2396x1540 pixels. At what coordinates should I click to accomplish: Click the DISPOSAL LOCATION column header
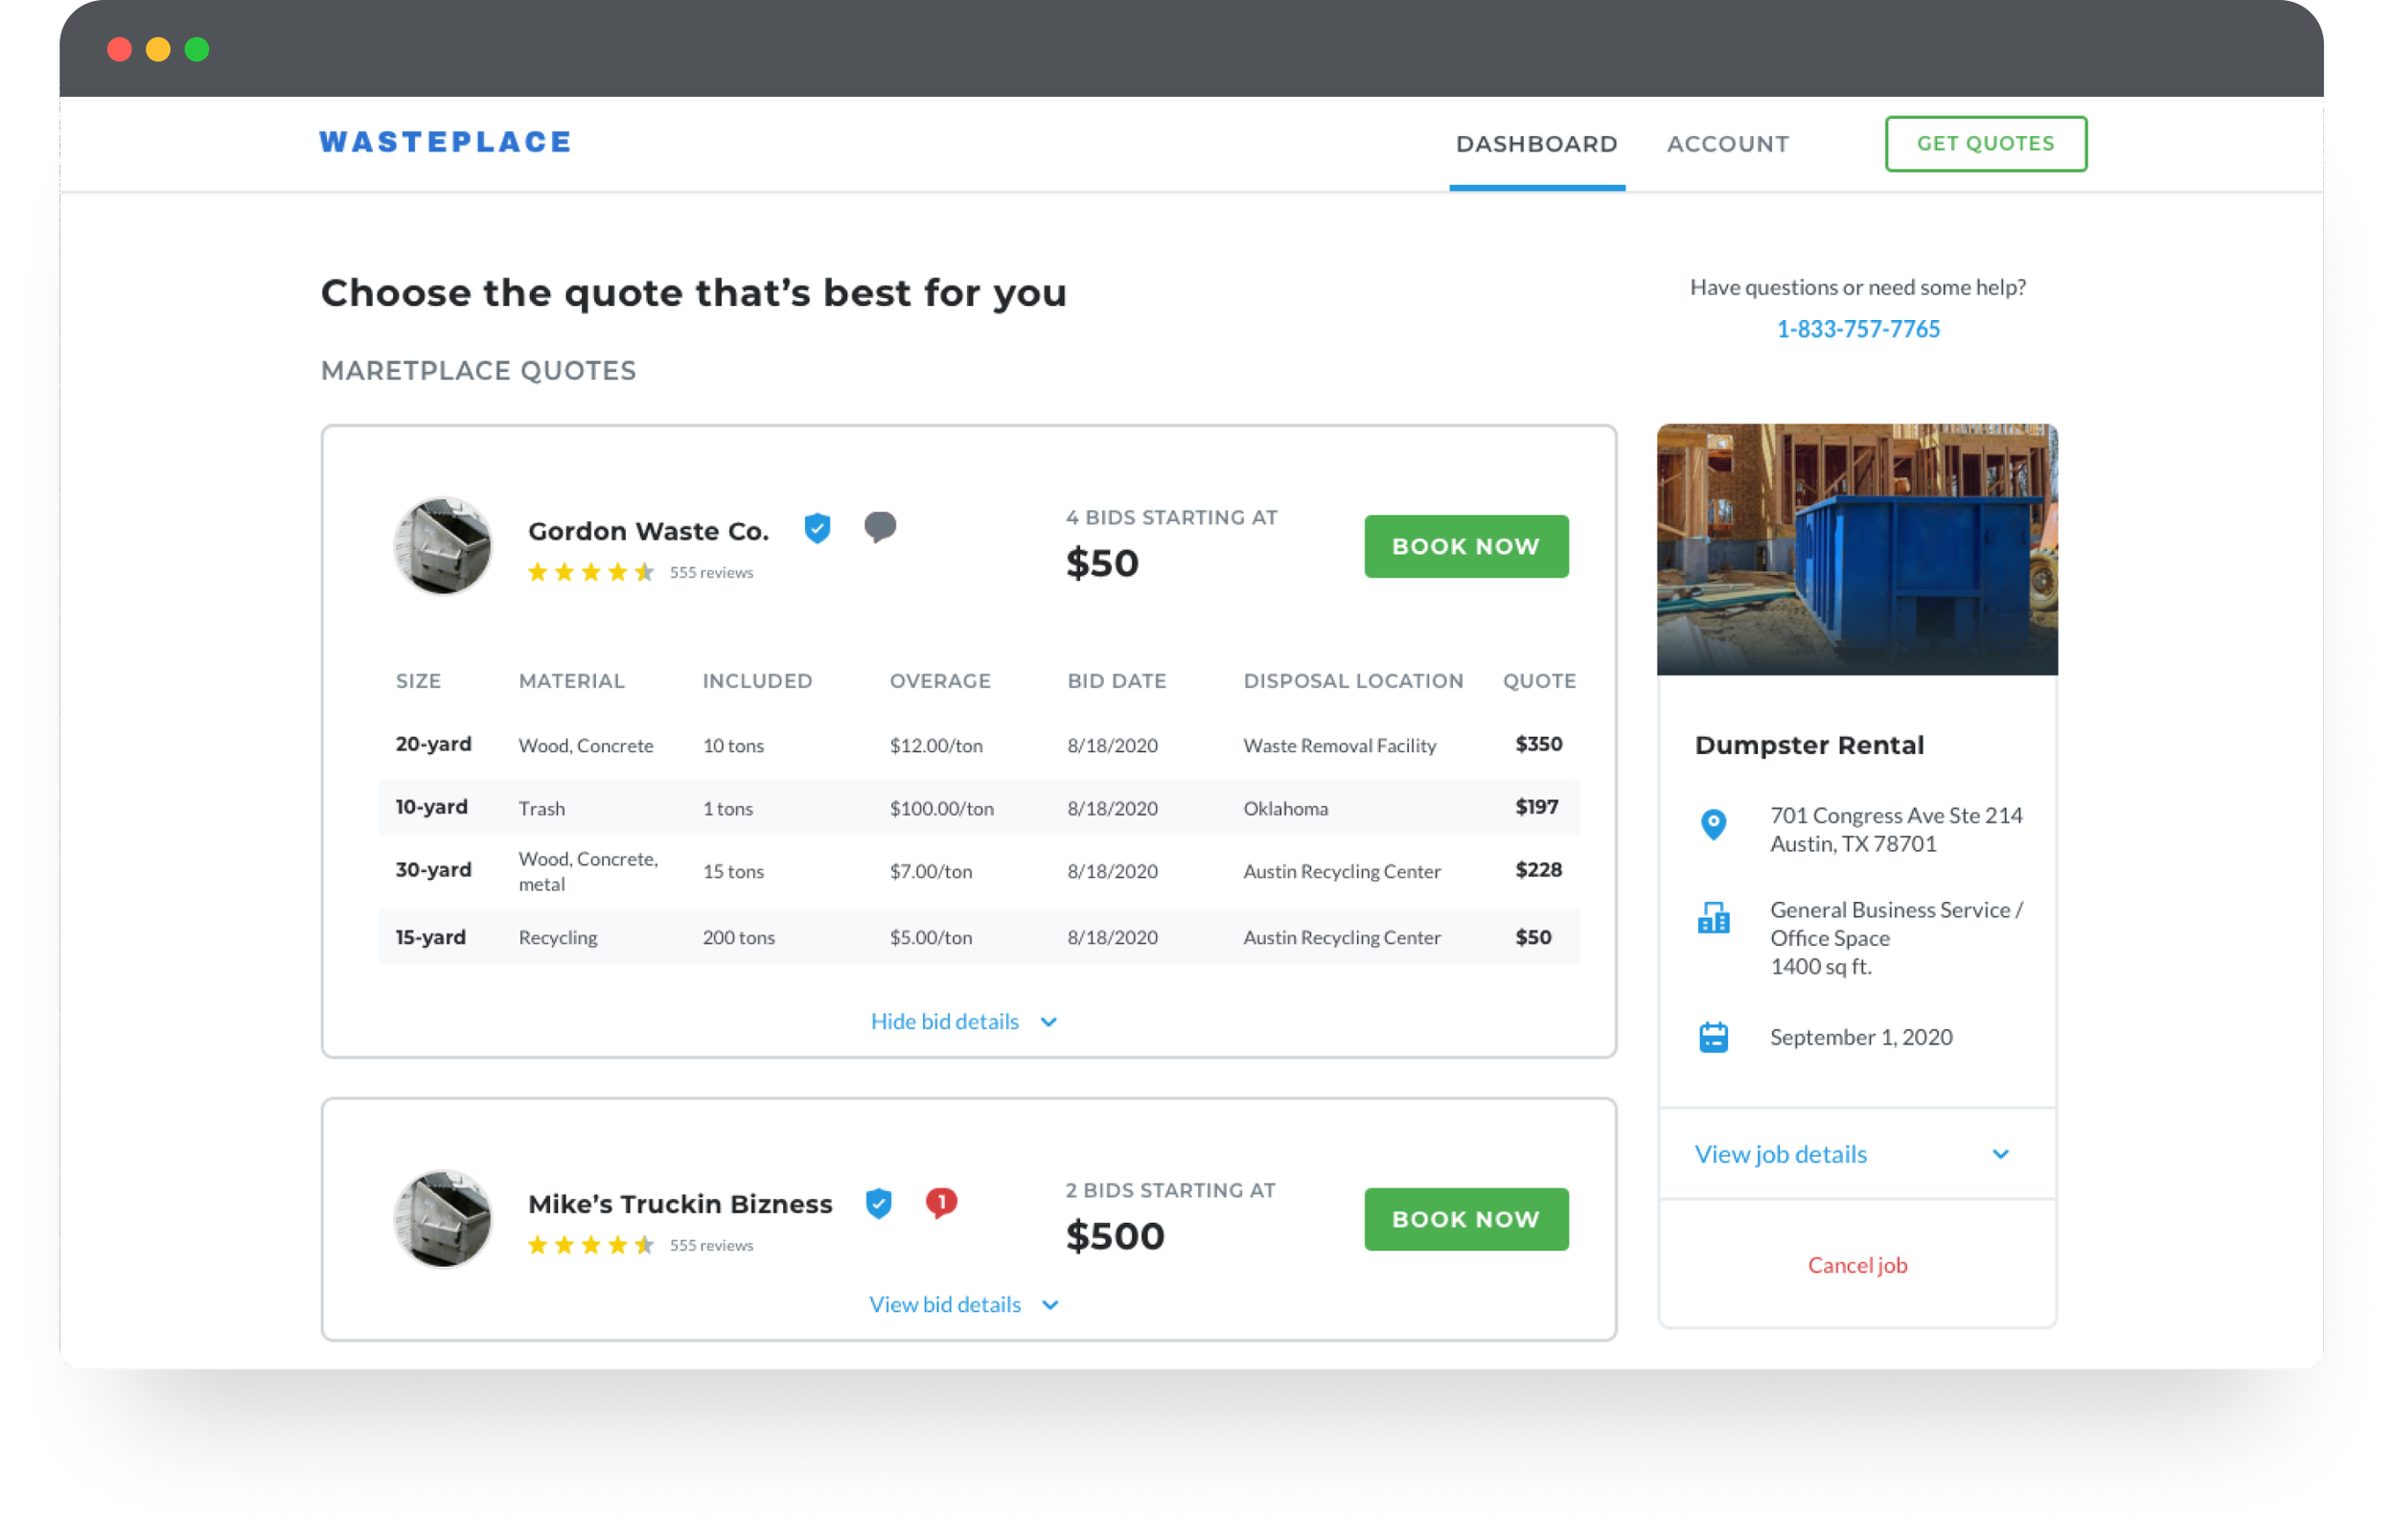tap(1353, 681)
